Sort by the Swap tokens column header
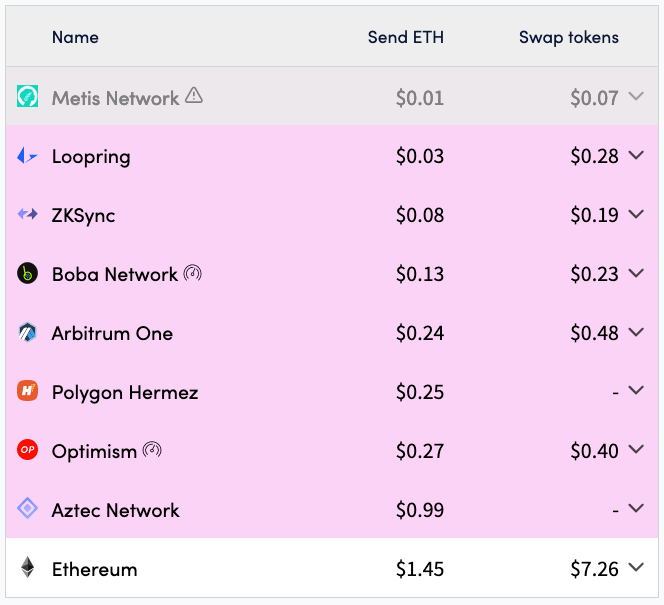 point(569,38)
